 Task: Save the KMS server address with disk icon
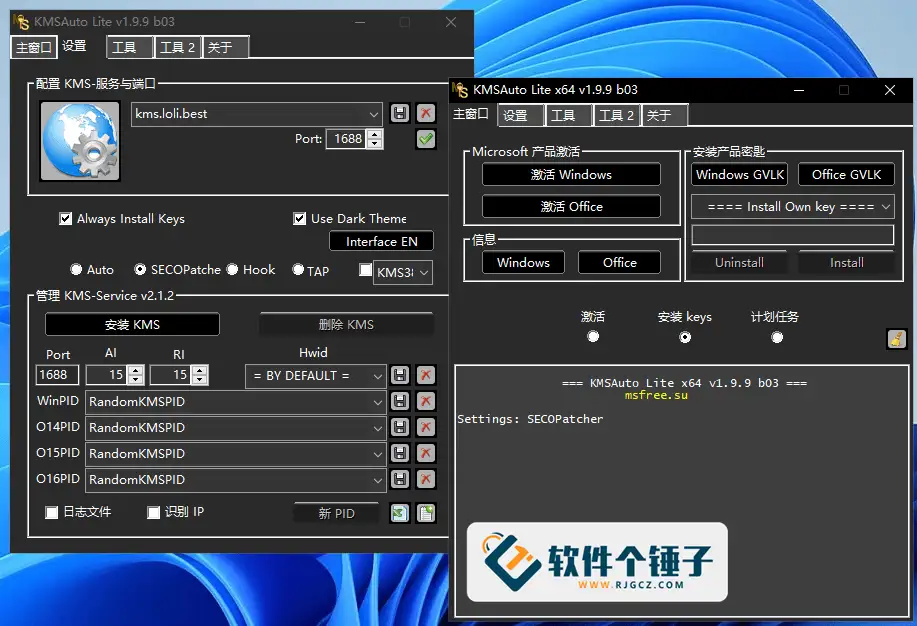(399, 113)
